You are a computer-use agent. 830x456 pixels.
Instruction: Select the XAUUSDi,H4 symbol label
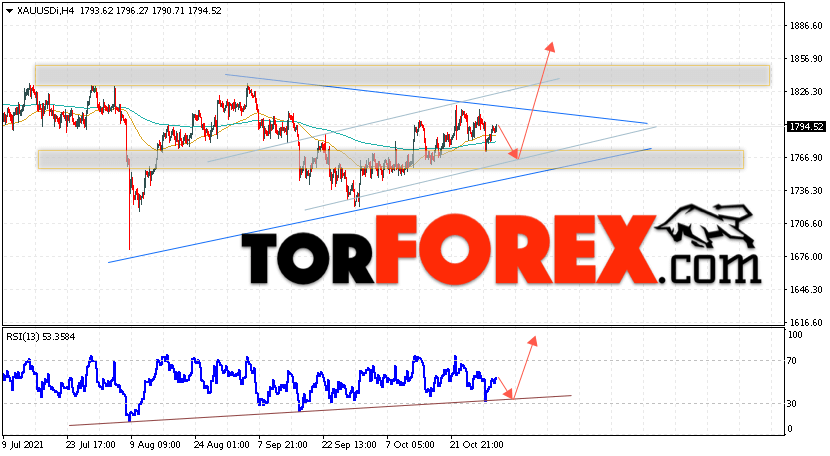point(46,11)
